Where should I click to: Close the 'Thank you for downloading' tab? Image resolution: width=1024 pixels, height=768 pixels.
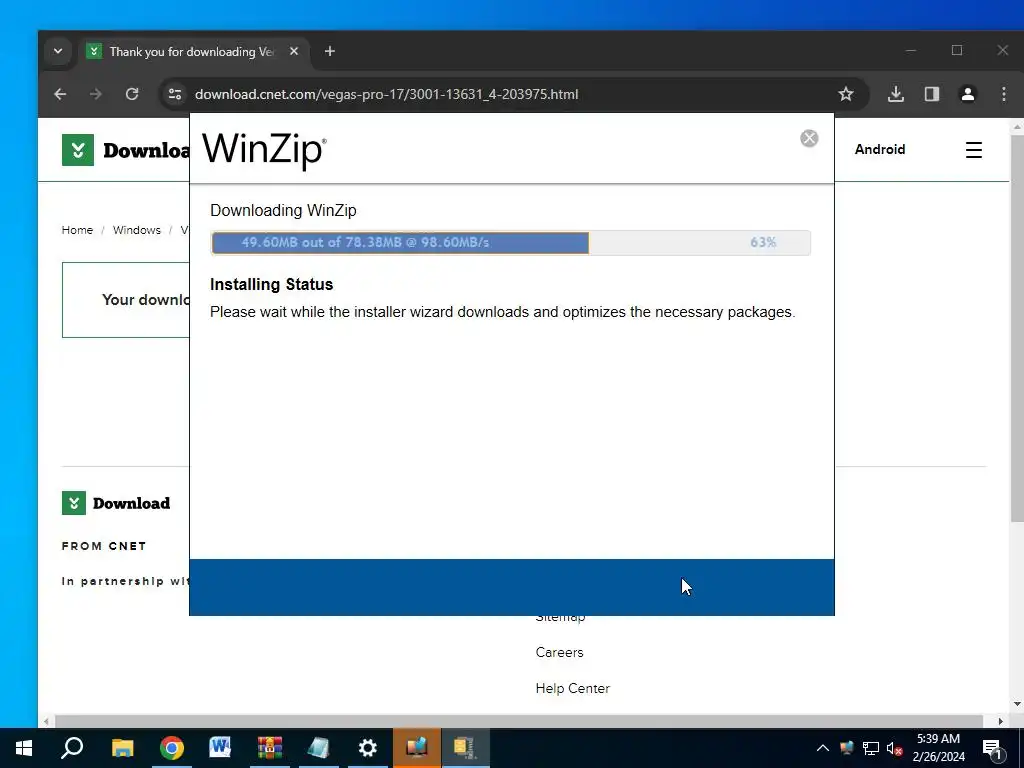(294, 51)
